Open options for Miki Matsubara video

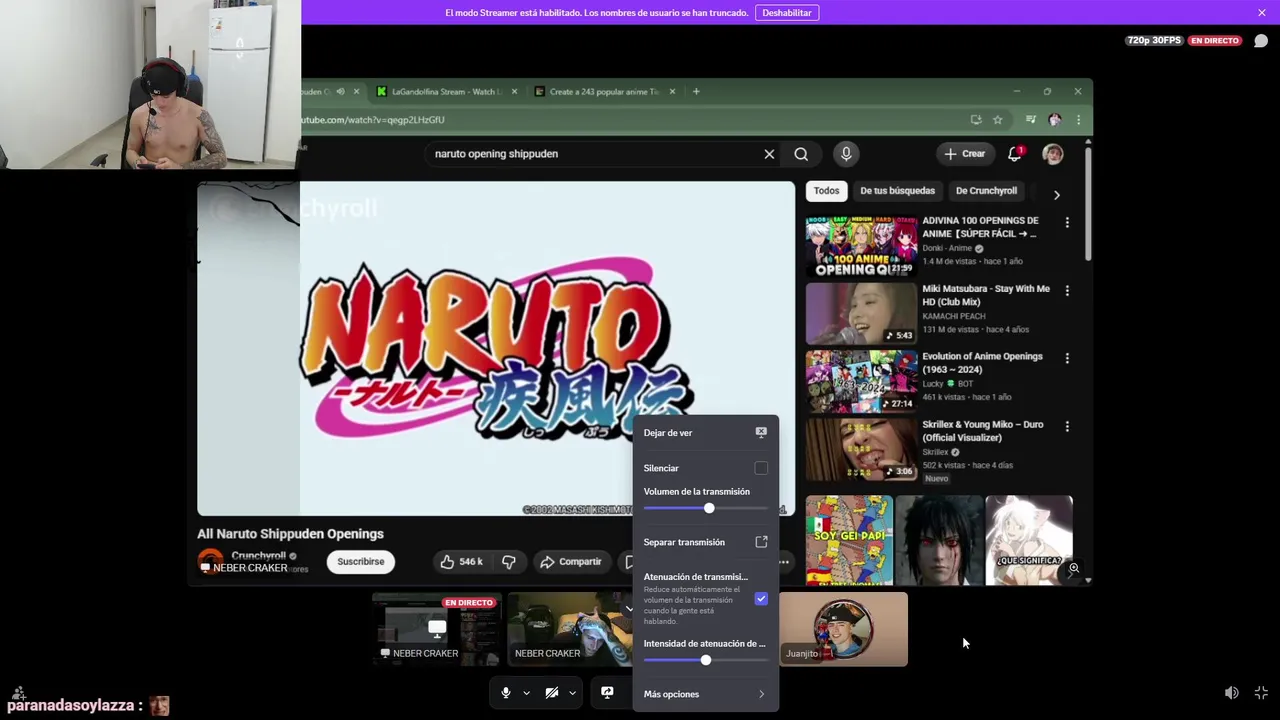(x=1067, y=291)
